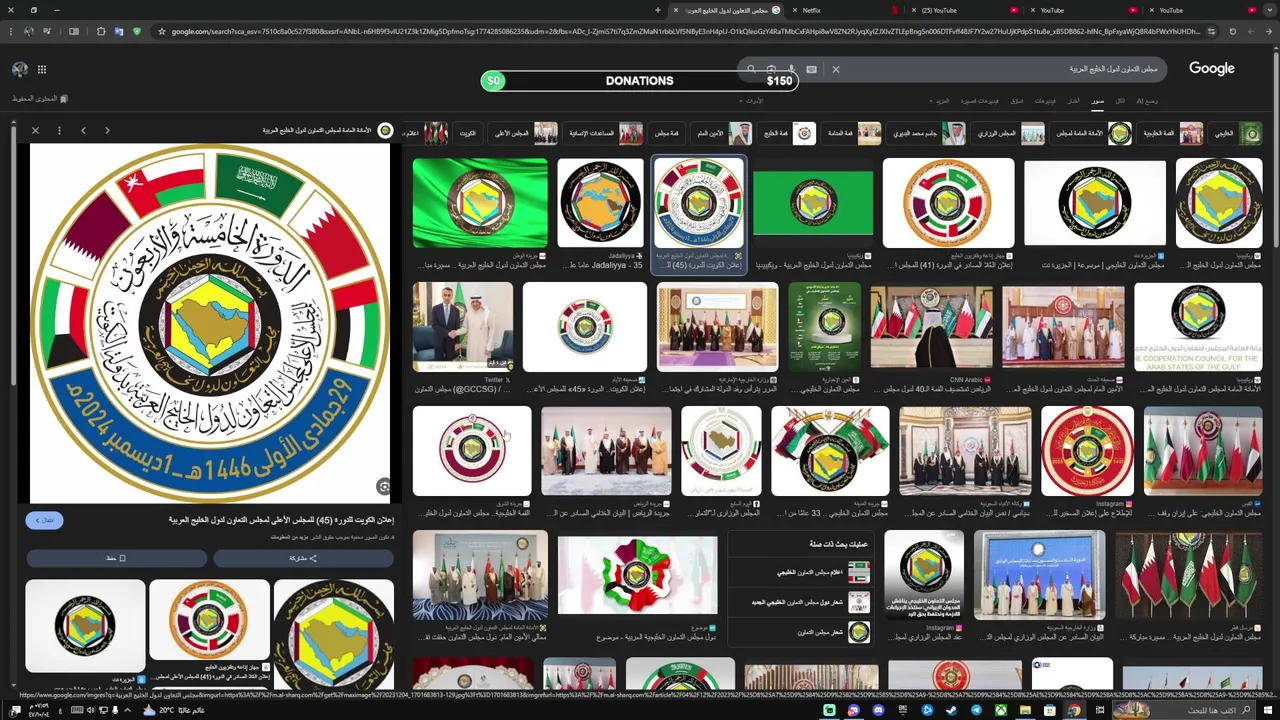Open the Google account avatar

click(19, 69)
